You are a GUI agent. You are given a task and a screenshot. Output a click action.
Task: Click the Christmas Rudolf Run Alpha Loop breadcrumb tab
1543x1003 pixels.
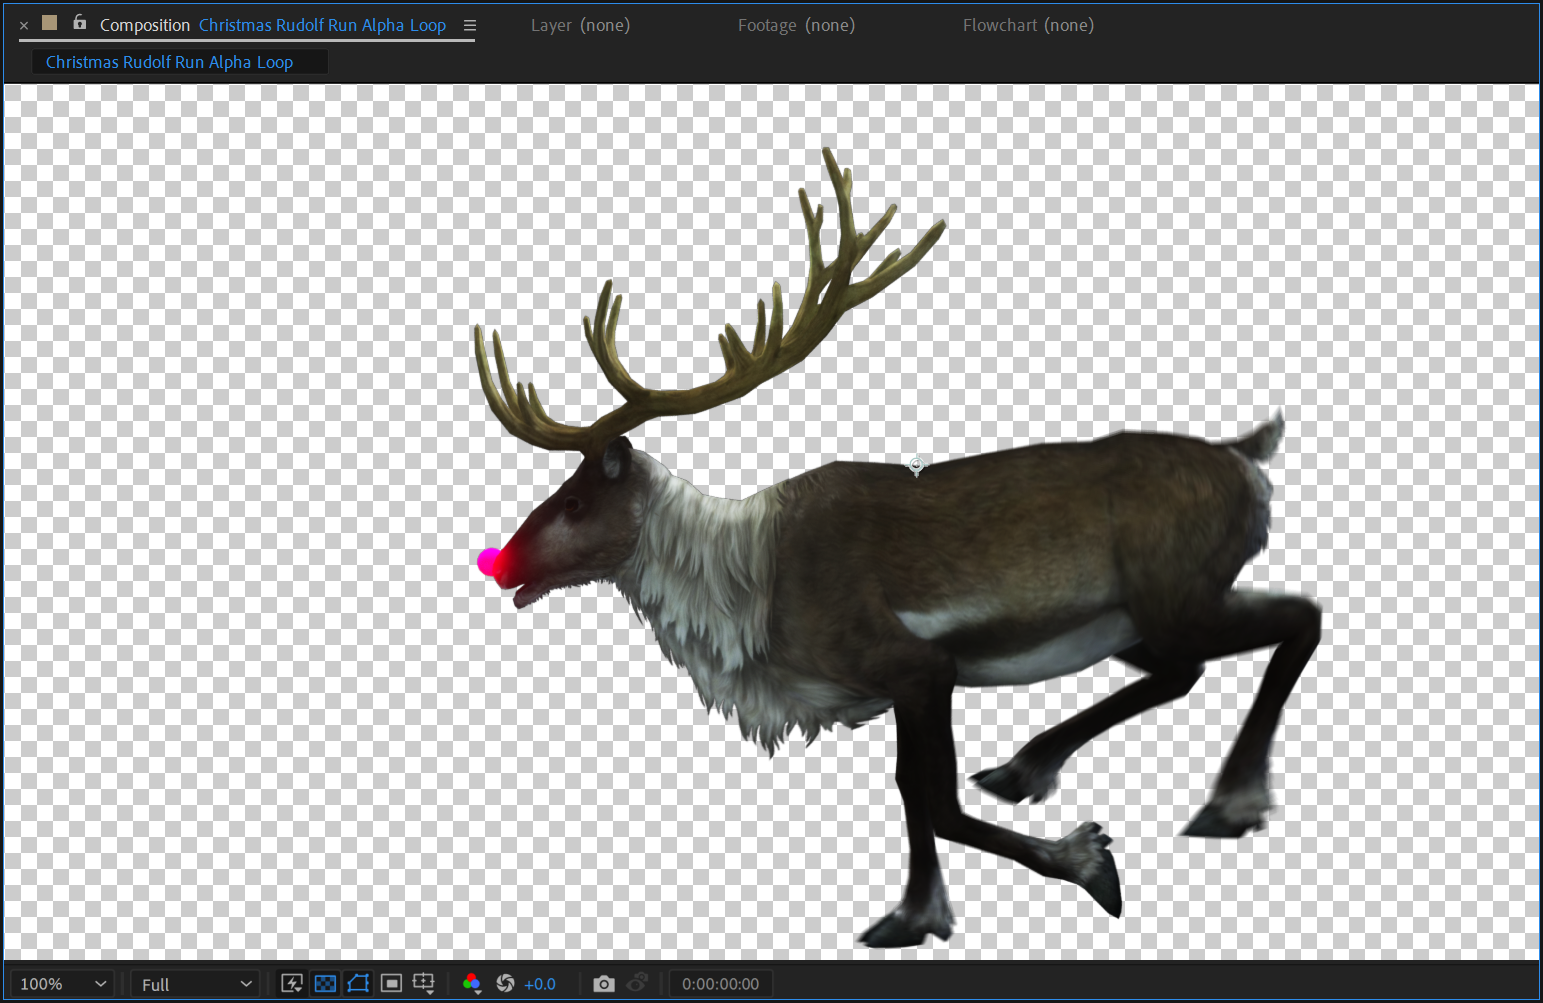pos(180,62)
